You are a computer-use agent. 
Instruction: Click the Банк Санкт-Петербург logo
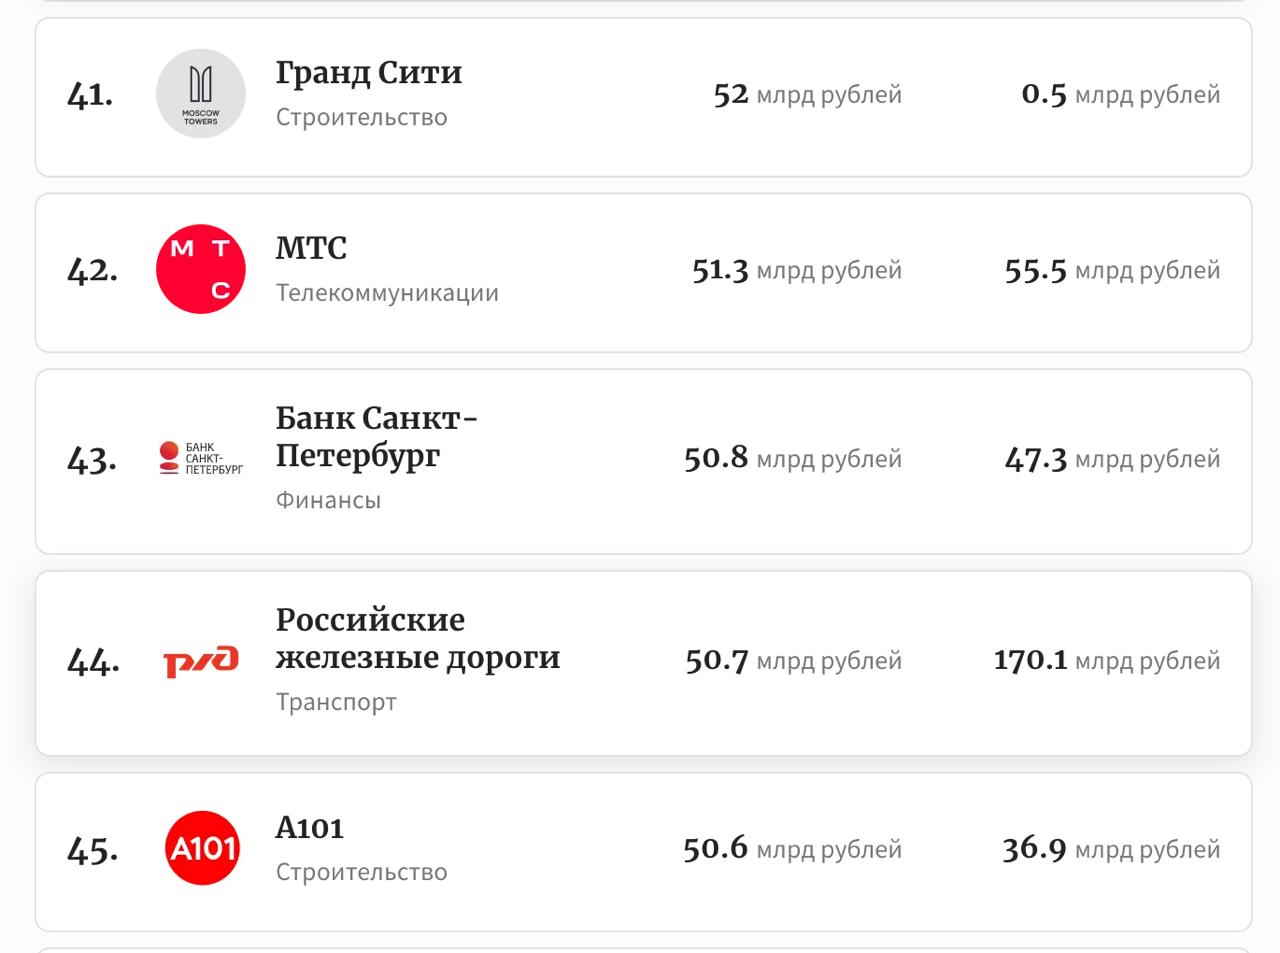tap(201, 458)
